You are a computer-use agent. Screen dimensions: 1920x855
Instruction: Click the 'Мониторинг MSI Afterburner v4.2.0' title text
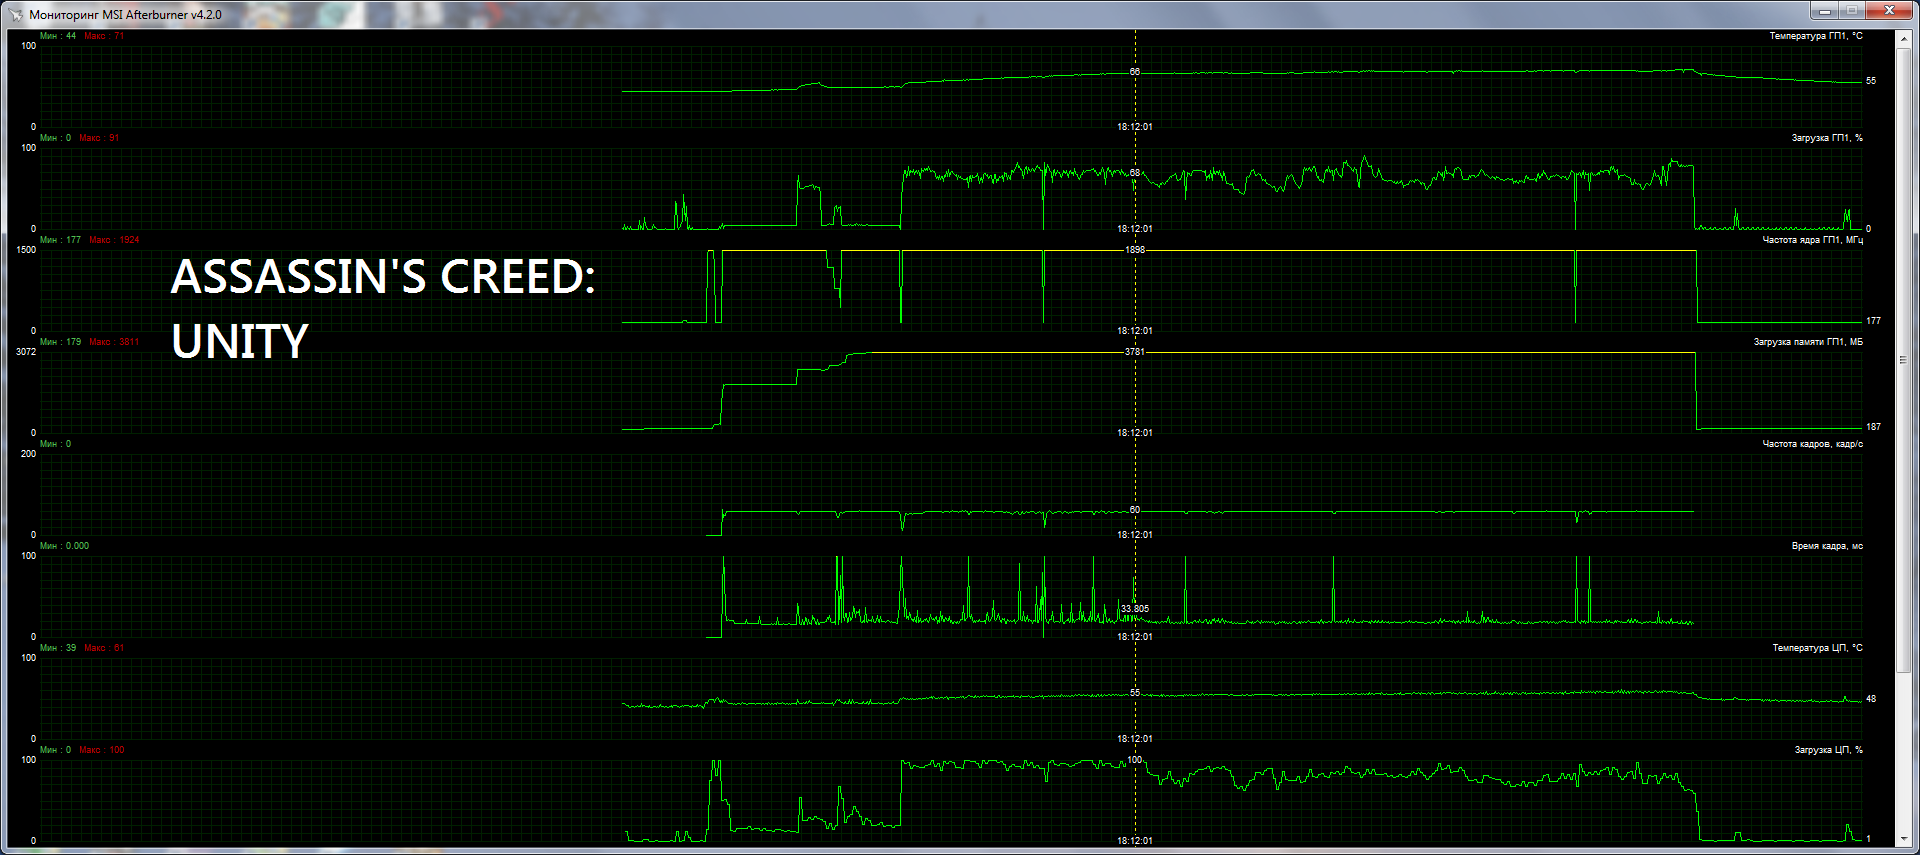pyautogui.click(x=125, y=15)
